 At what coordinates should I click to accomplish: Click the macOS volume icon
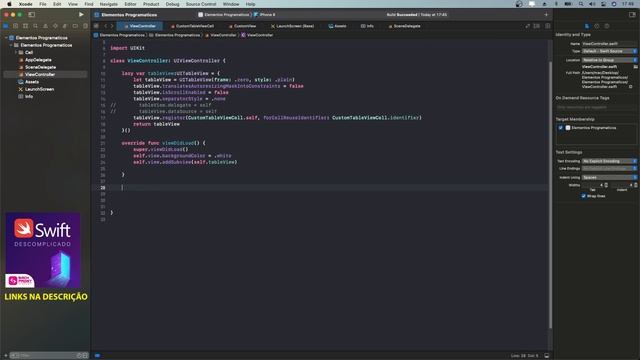pyautogui.click(x=592, y=4)
